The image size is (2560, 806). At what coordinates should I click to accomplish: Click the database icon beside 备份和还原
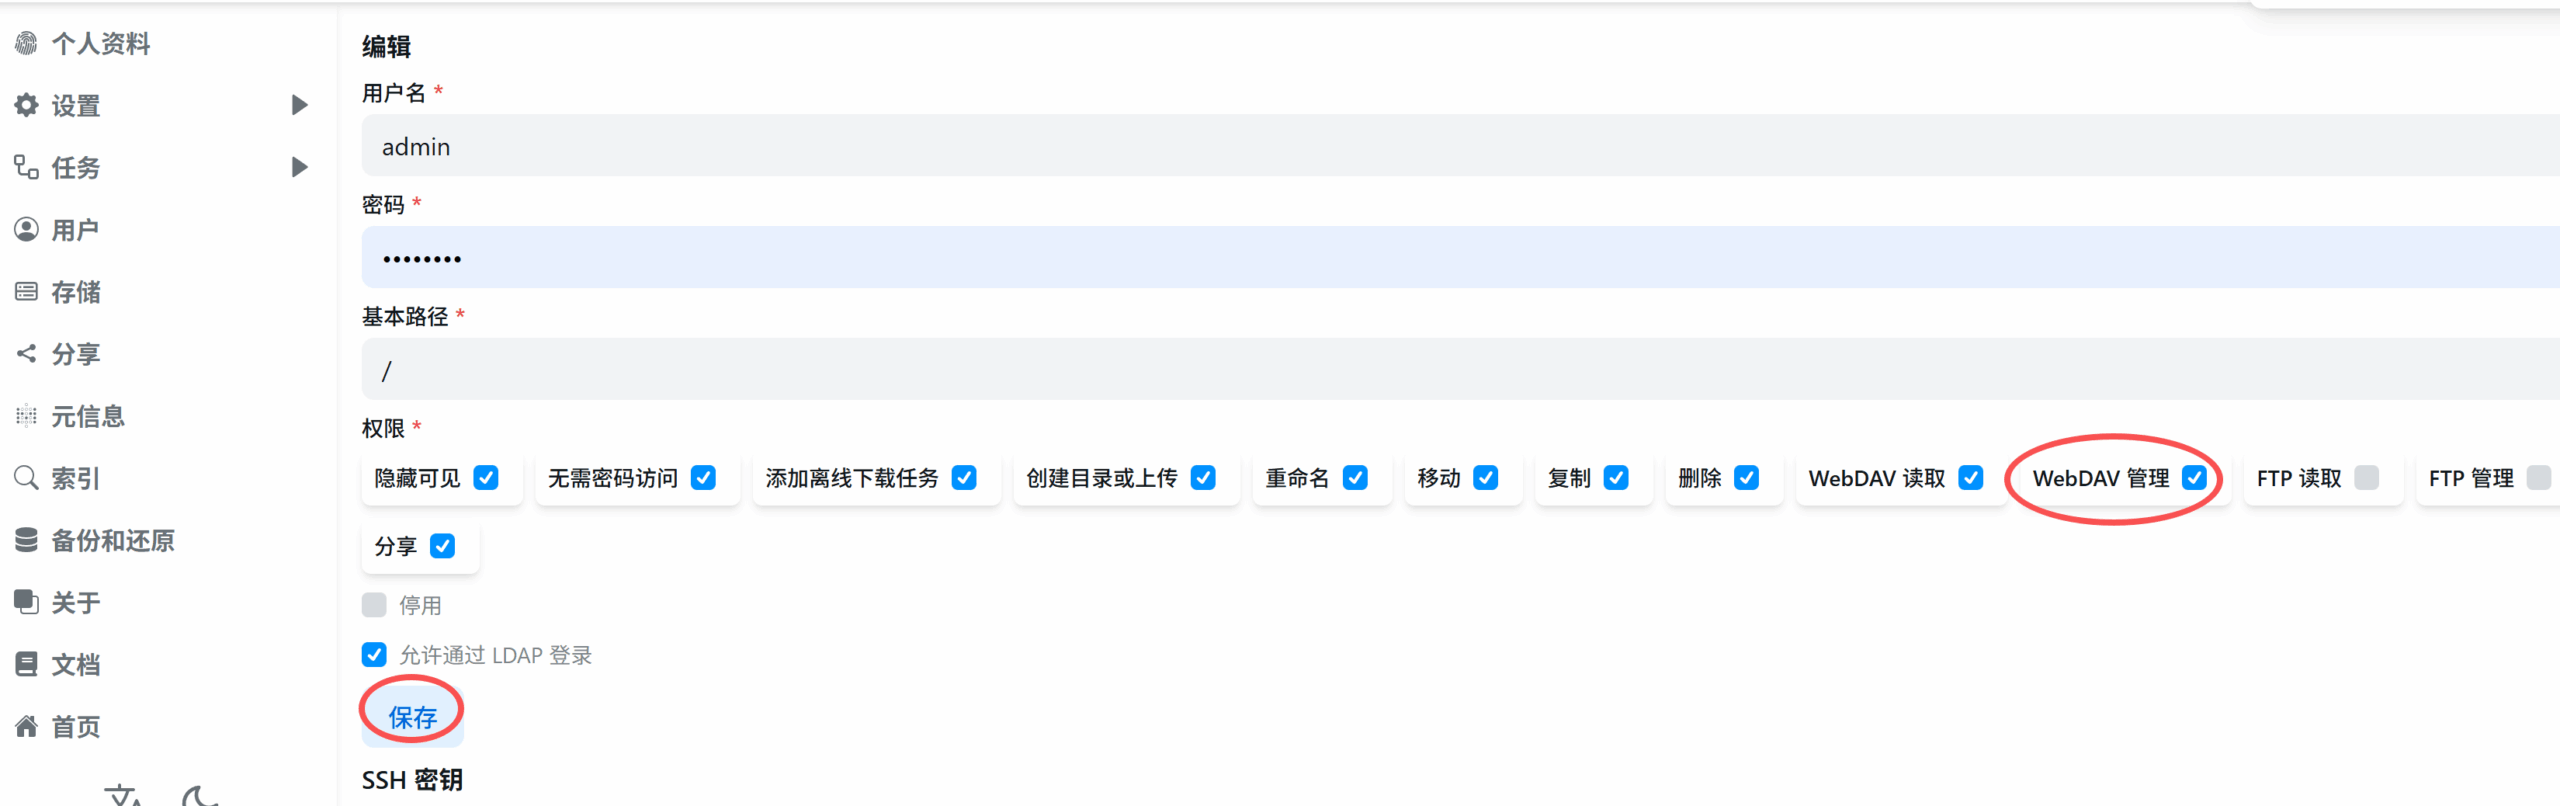[27, 540]
